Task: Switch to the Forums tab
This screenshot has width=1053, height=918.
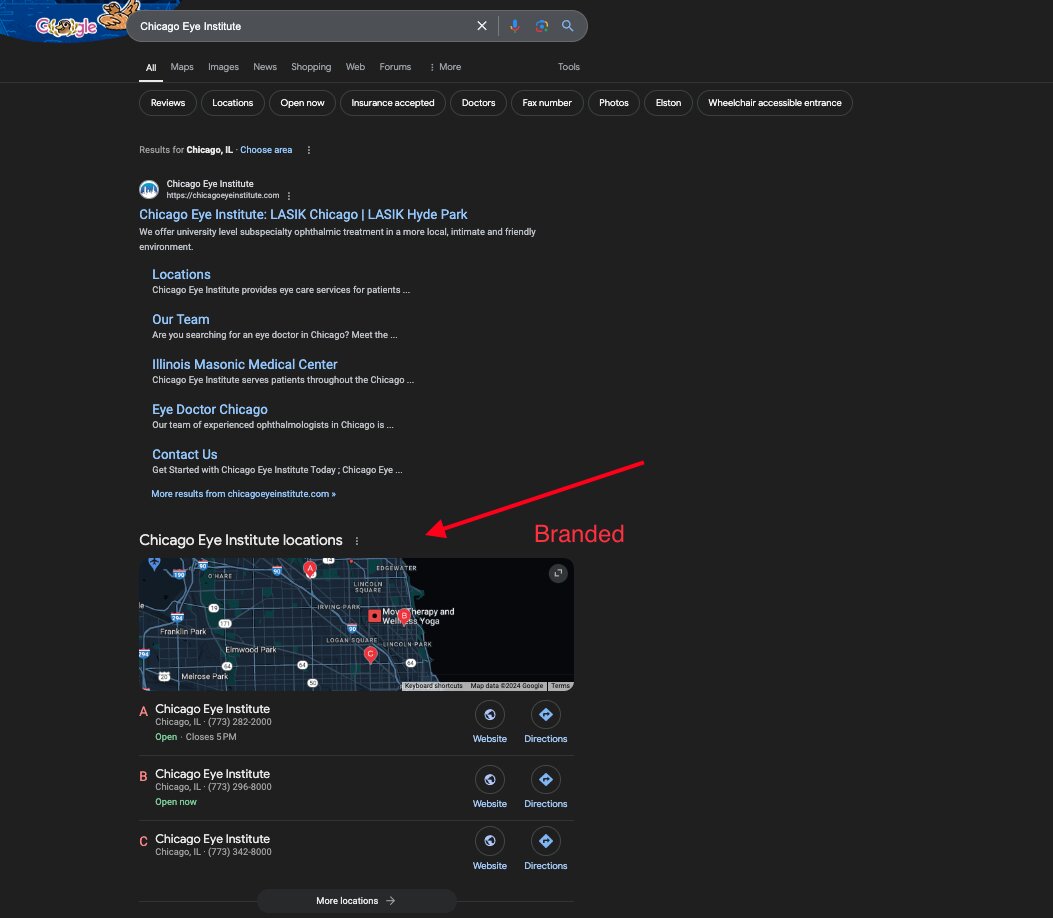Action: pos(395,66)
